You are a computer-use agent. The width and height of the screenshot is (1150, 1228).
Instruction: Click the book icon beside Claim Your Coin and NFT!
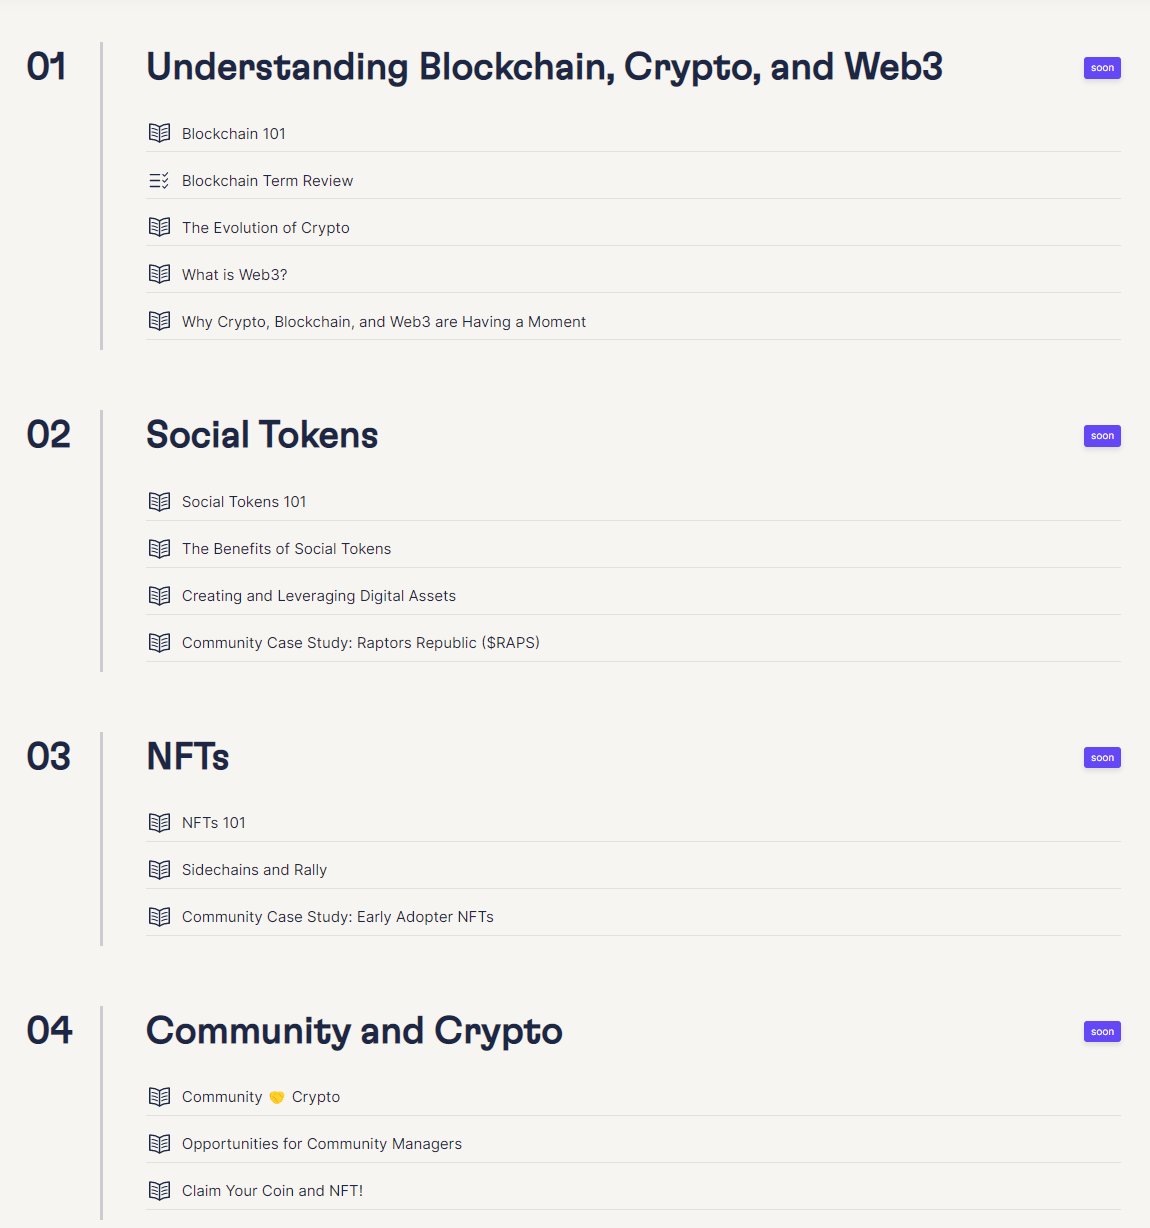[x=159, y=1190]
